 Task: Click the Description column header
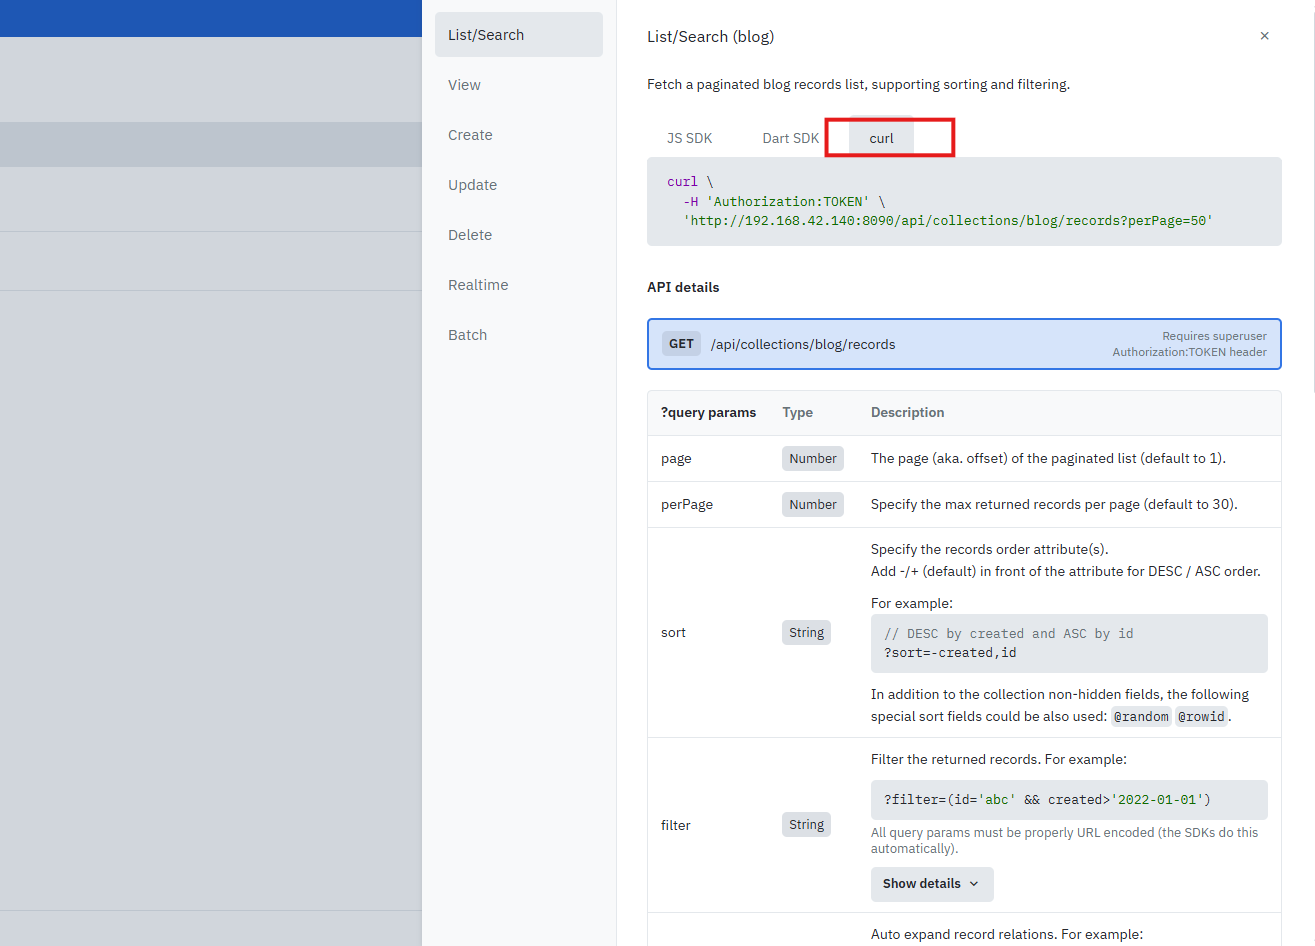[907, 412]
